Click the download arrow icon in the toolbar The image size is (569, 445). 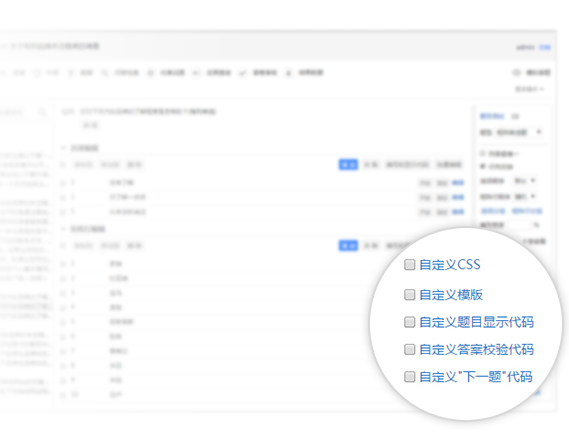pos(288,73)
